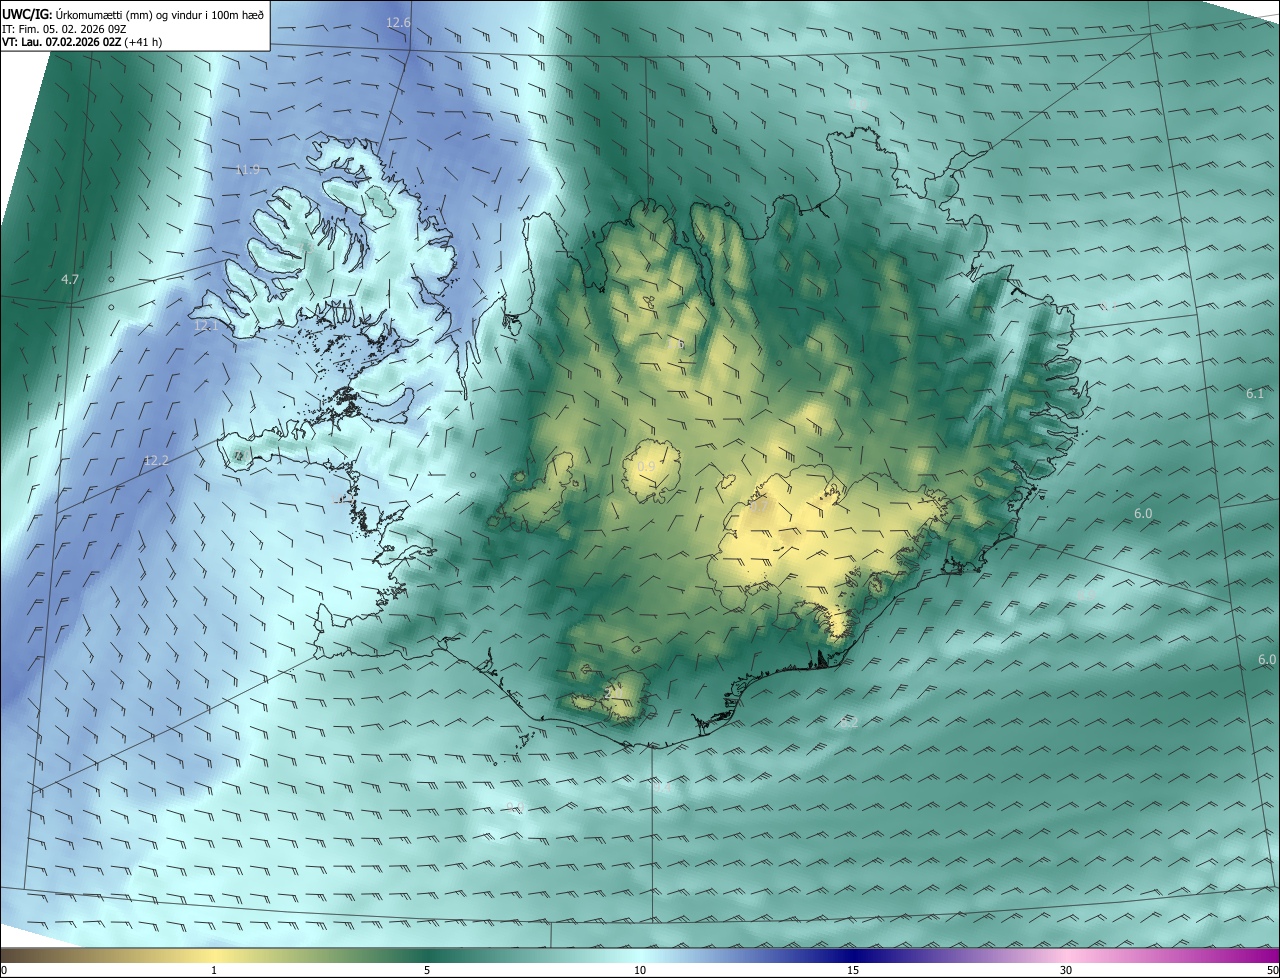Click the 0.9 value on the round glacier
1280x978 pixels.
(x=647, y=467)
